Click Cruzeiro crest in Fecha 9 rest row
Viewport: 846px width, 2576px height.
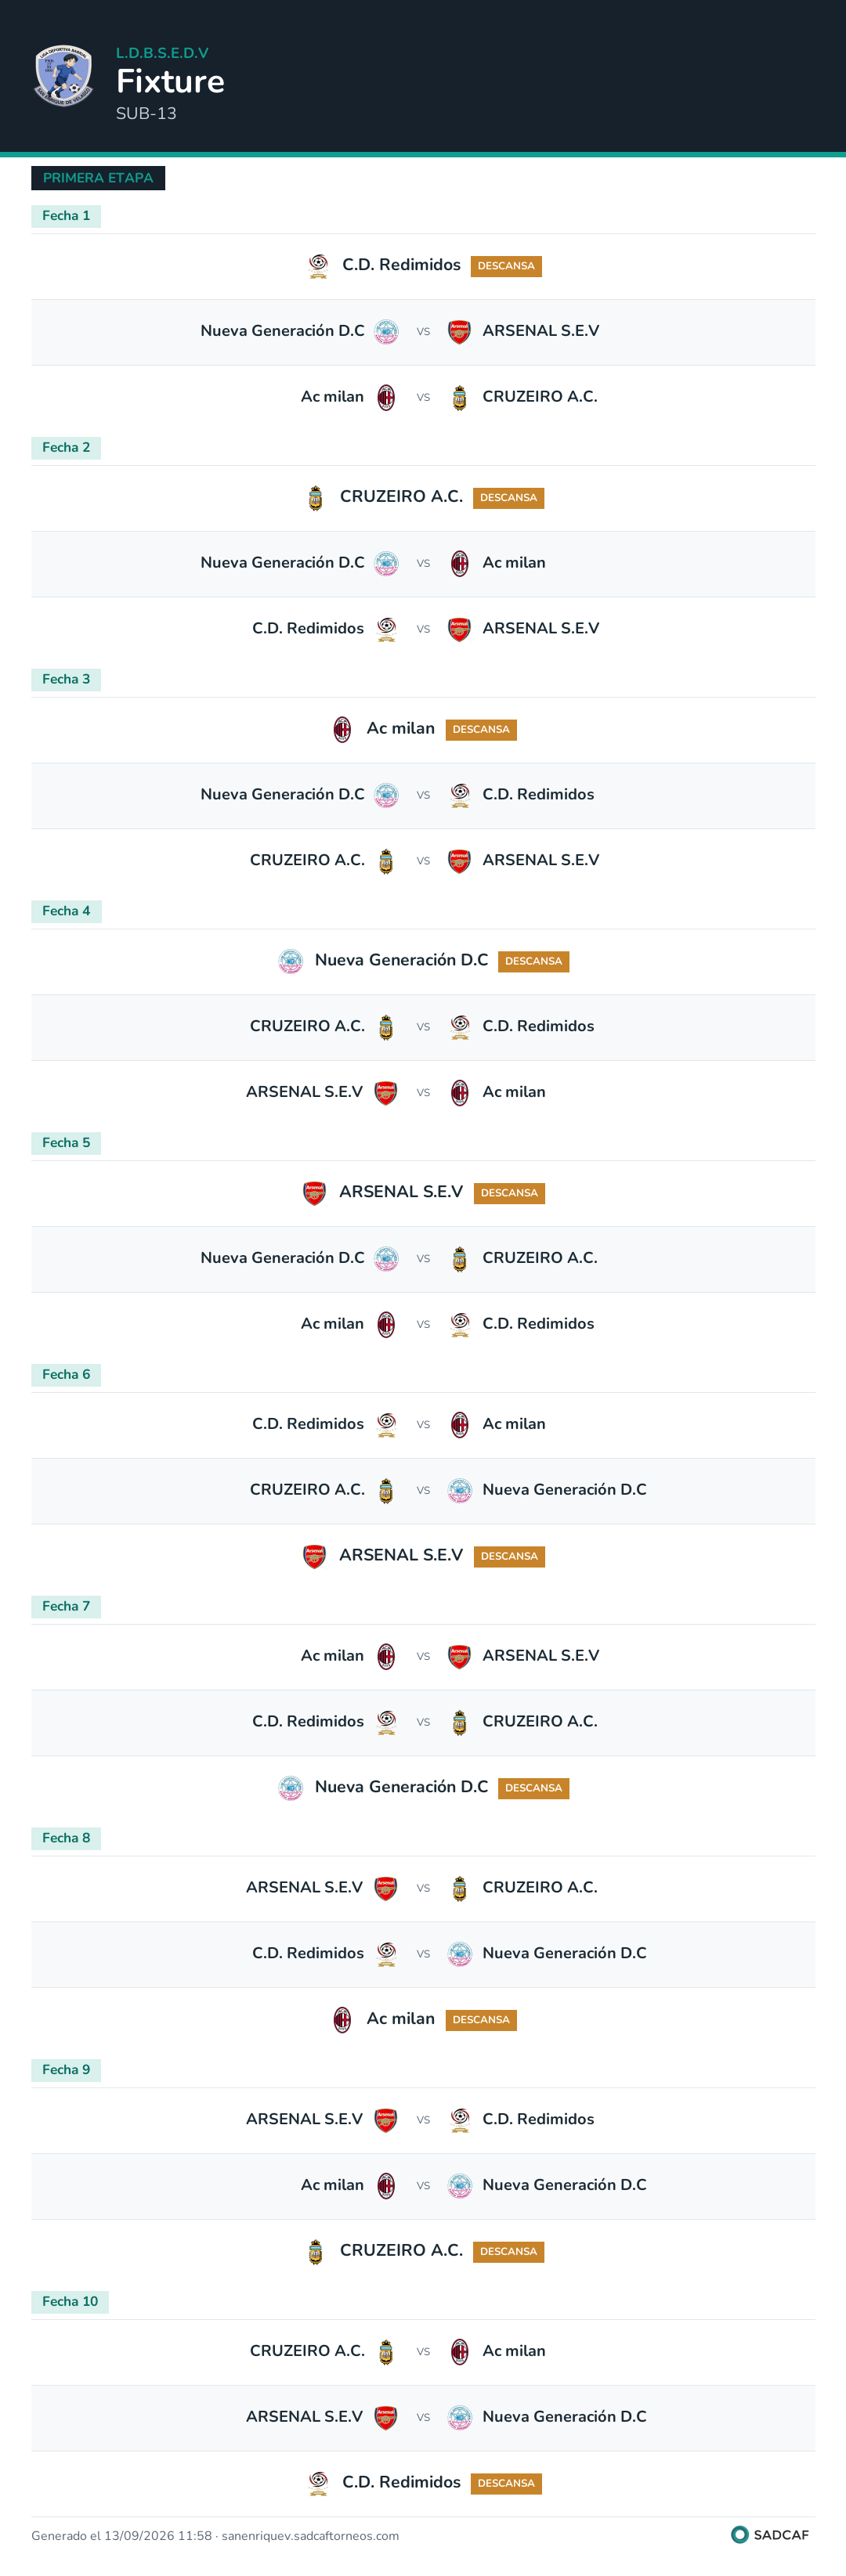(315, 2251)
